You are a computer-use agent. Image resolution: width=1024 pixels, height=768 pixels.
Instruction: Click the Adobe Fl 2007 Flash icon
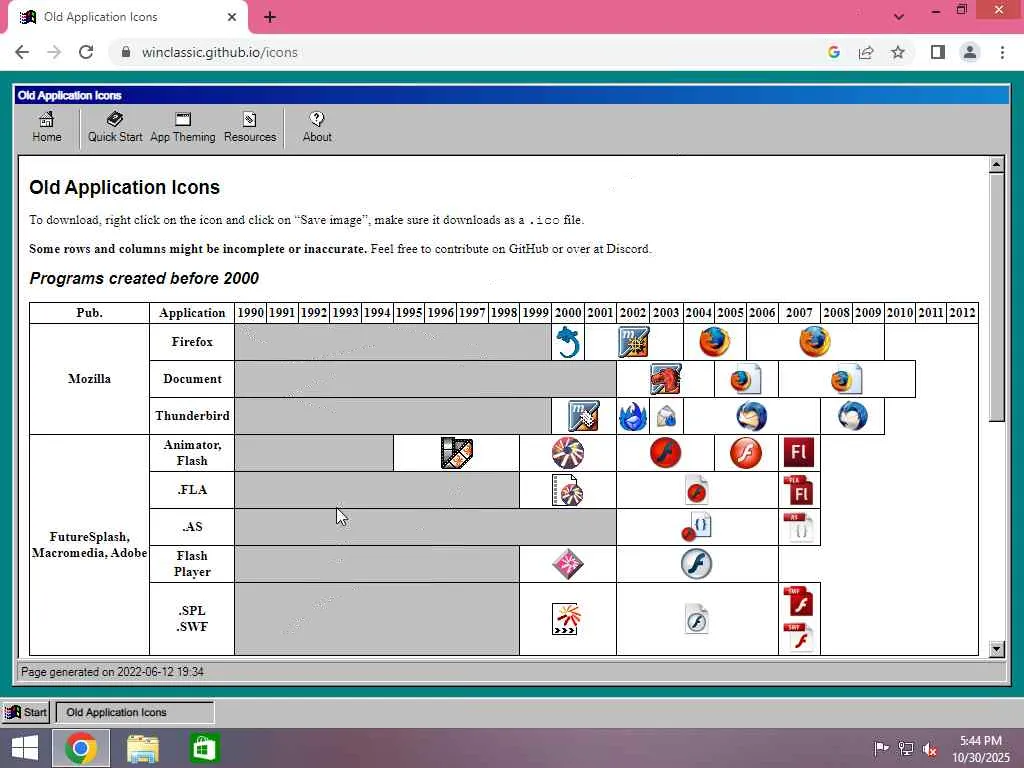(799, 453)
